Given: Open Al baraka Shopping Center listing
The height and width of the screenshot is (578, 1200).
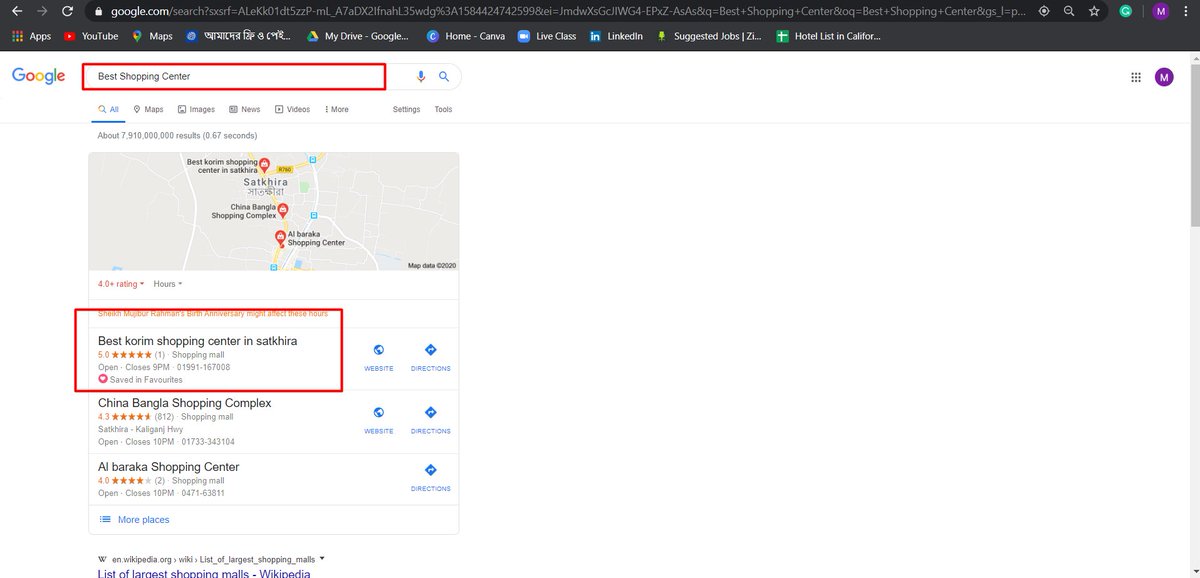Looking at the screenshot, I should (169, 467).
